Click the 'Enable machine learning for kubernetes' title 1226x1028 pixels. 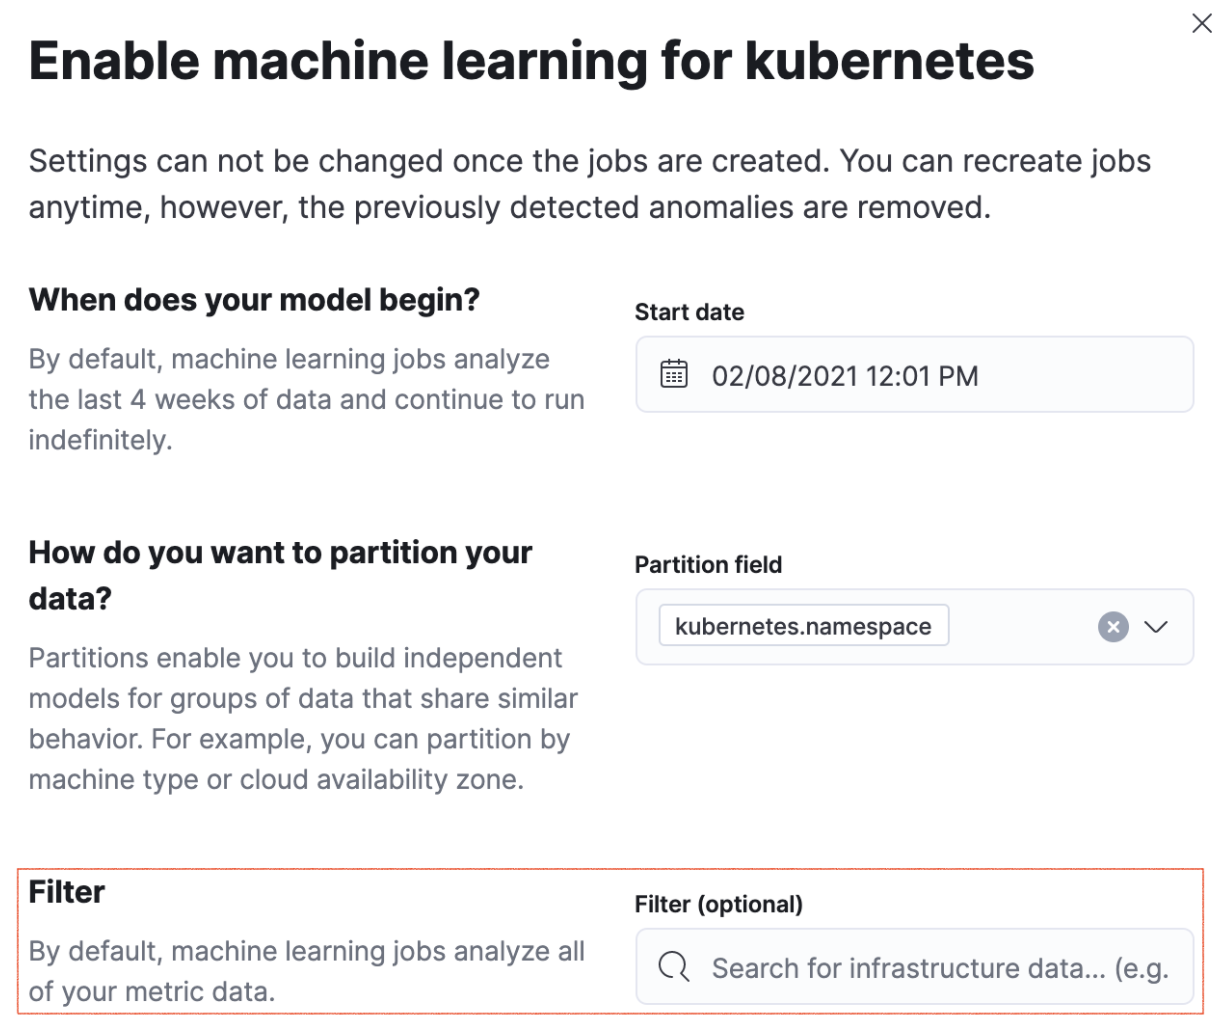point(531,60)
